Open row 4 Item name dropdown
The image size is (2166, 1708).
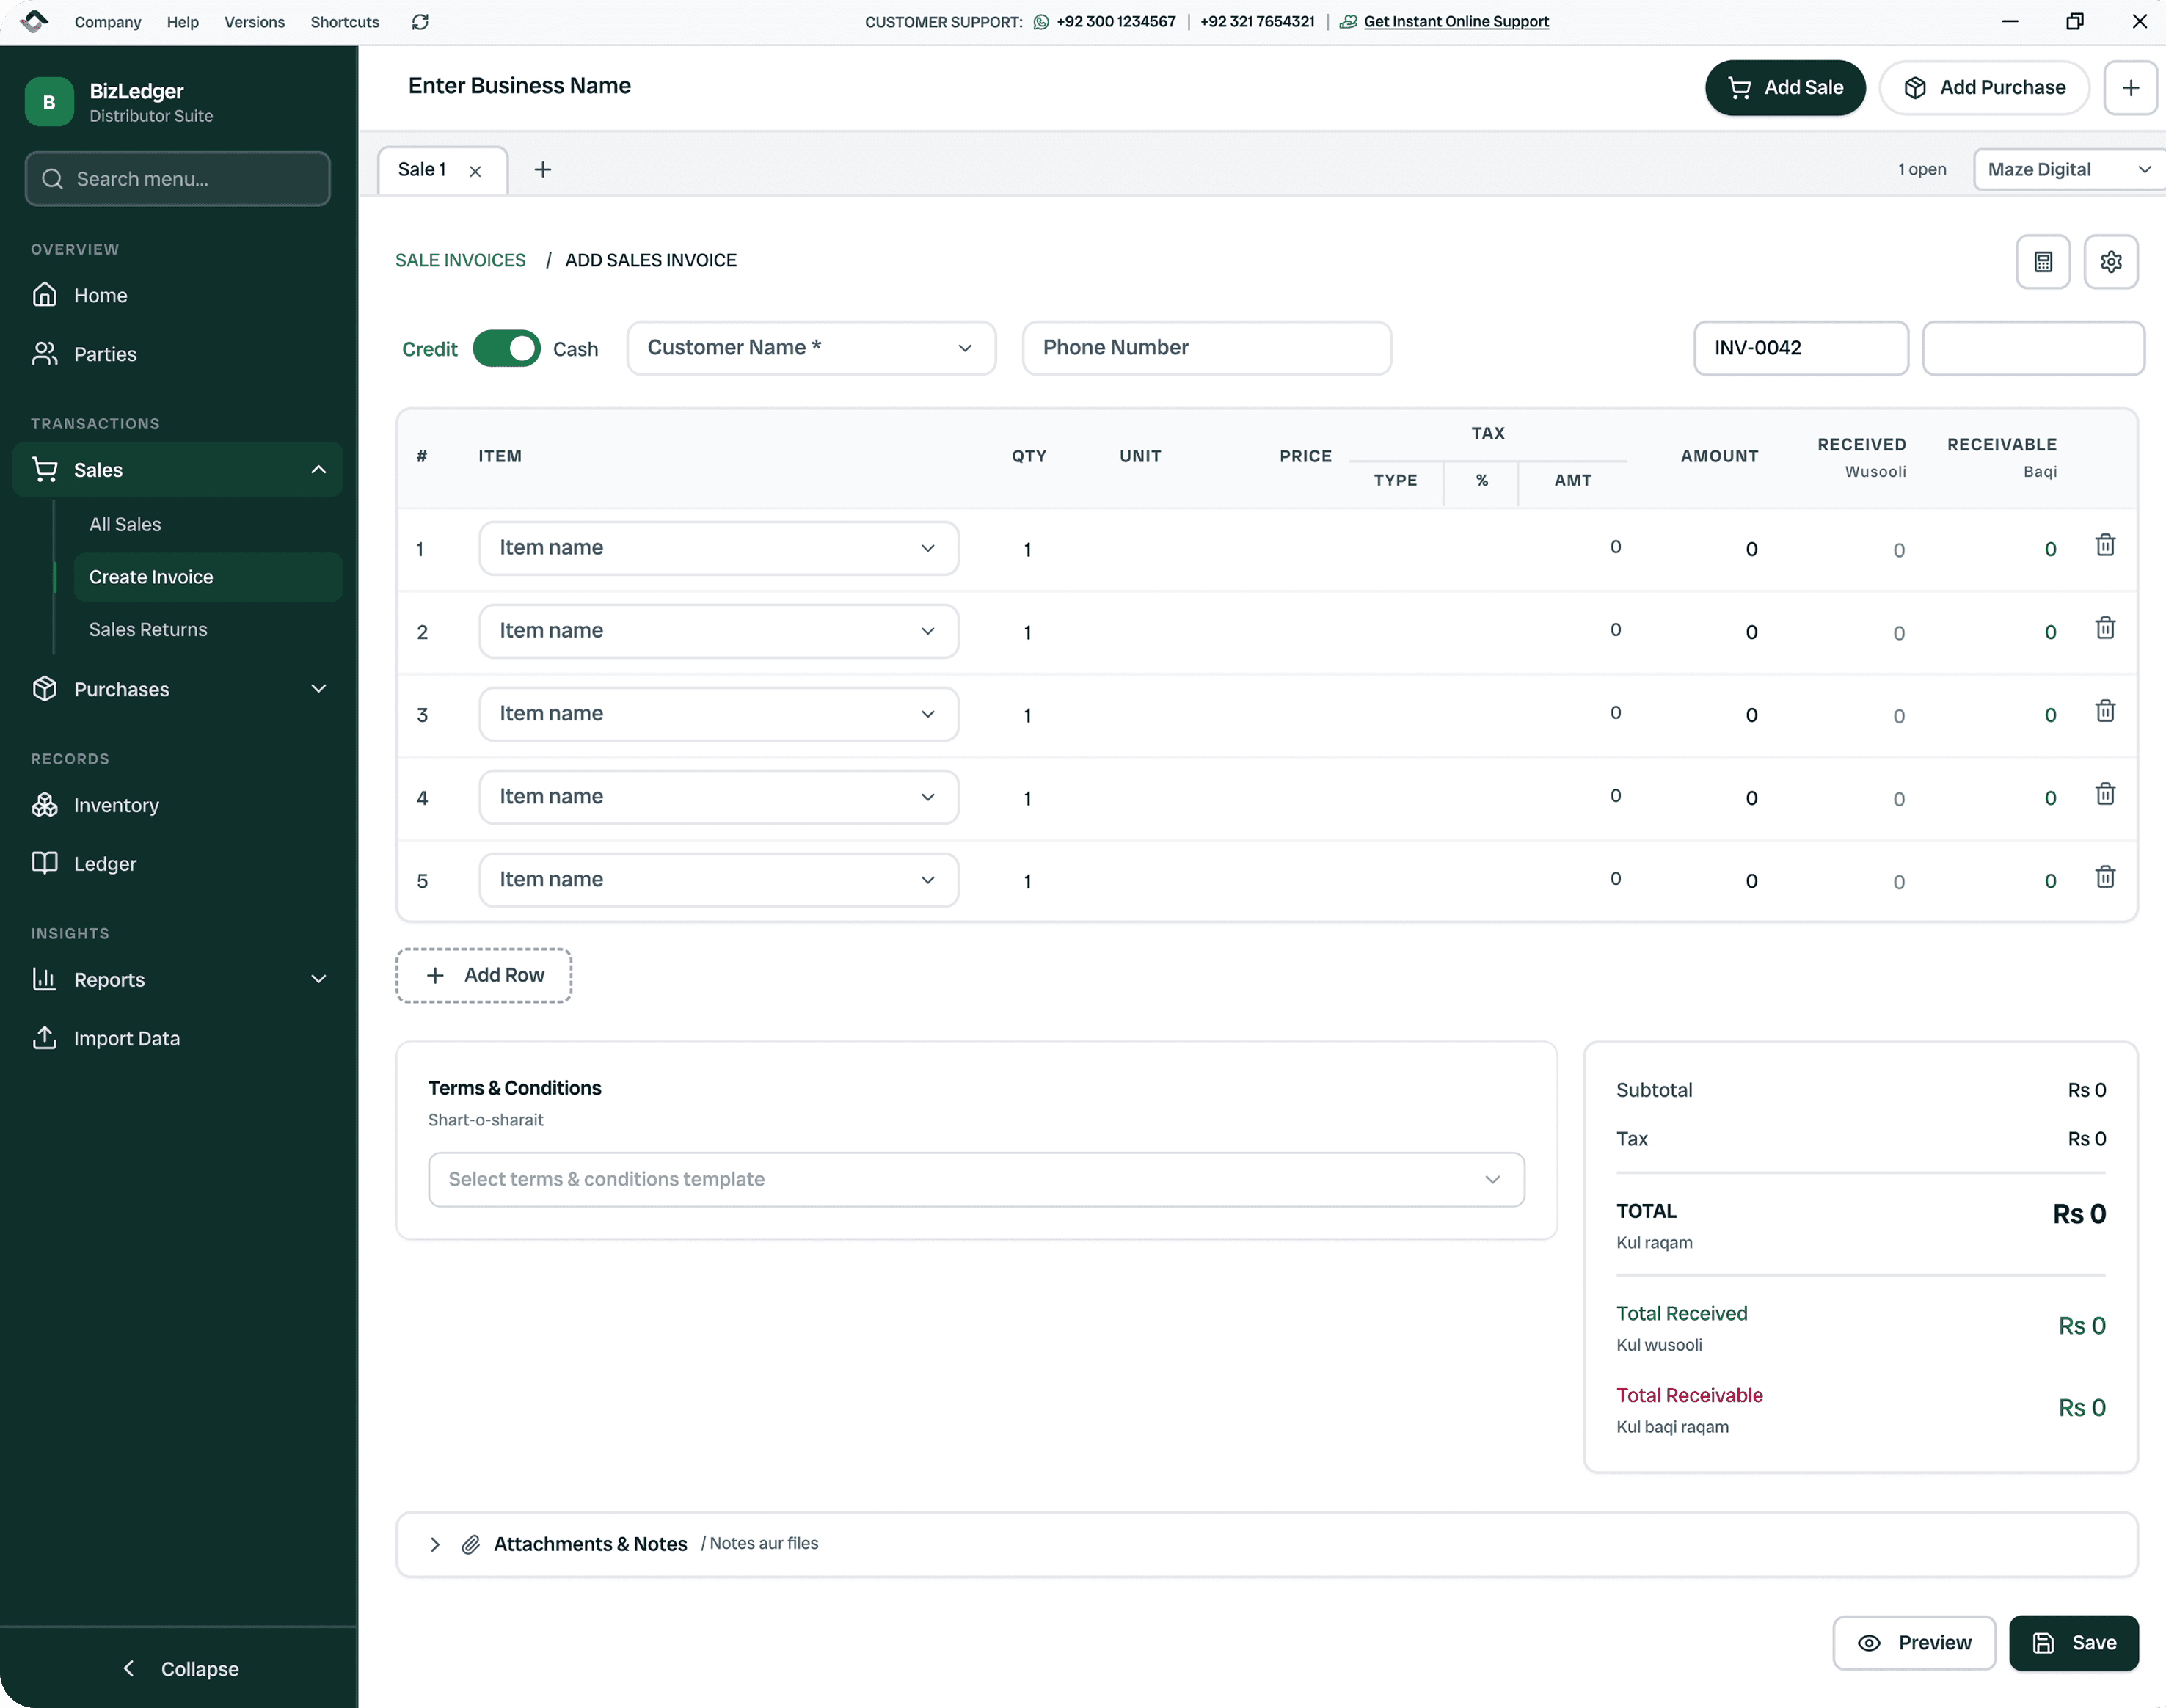pos(718,797)
